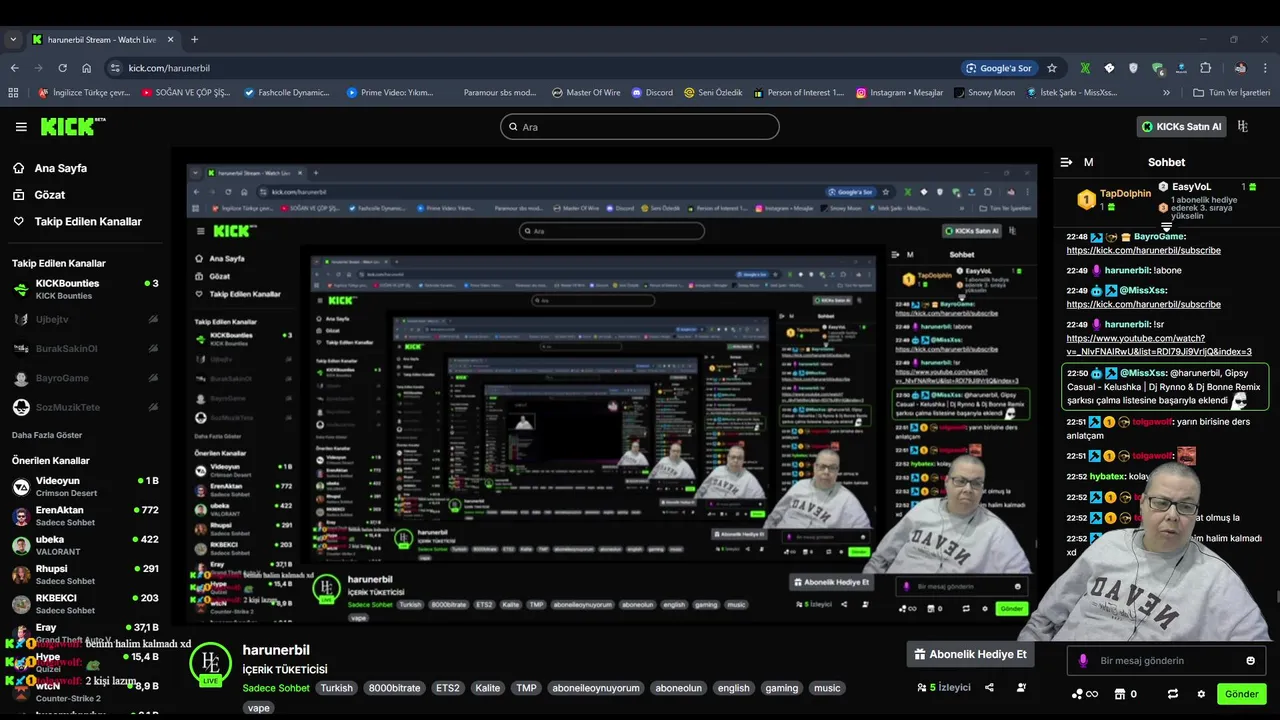This screenshot has height=720, width=1280.
Task: Open the KICKBounties followed channel
Action: click(84, 289)
